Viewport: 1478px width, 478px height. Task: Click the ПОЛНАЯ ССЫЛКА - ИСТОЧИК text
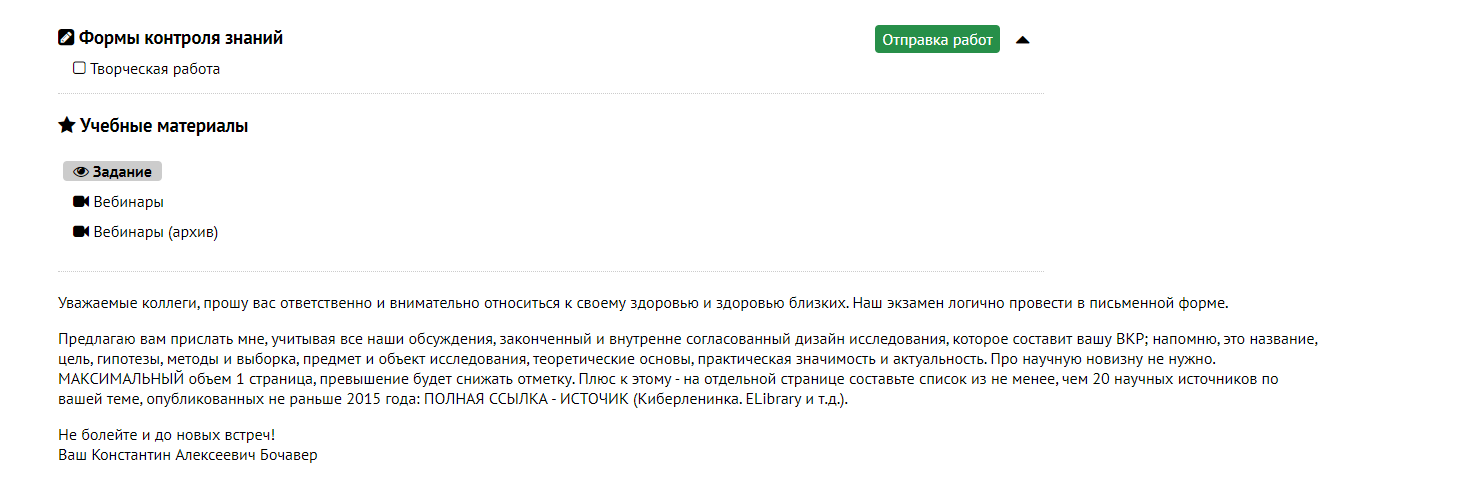coord(520,400)
